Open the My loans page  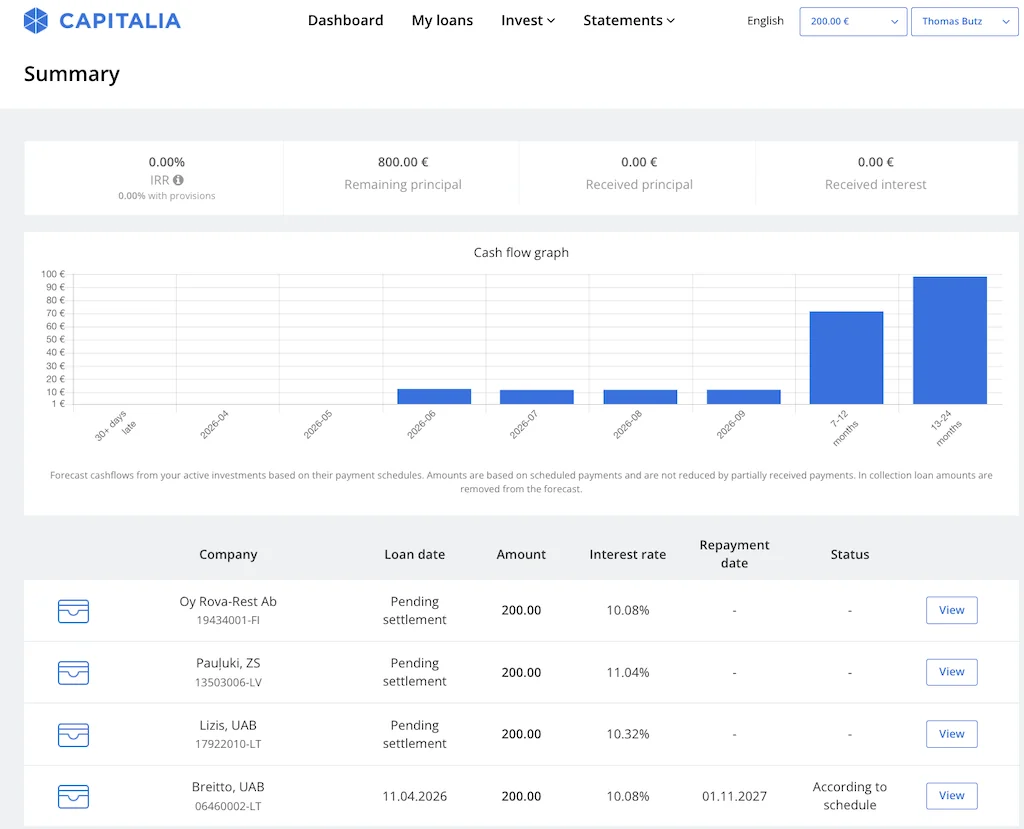(442, 20)
